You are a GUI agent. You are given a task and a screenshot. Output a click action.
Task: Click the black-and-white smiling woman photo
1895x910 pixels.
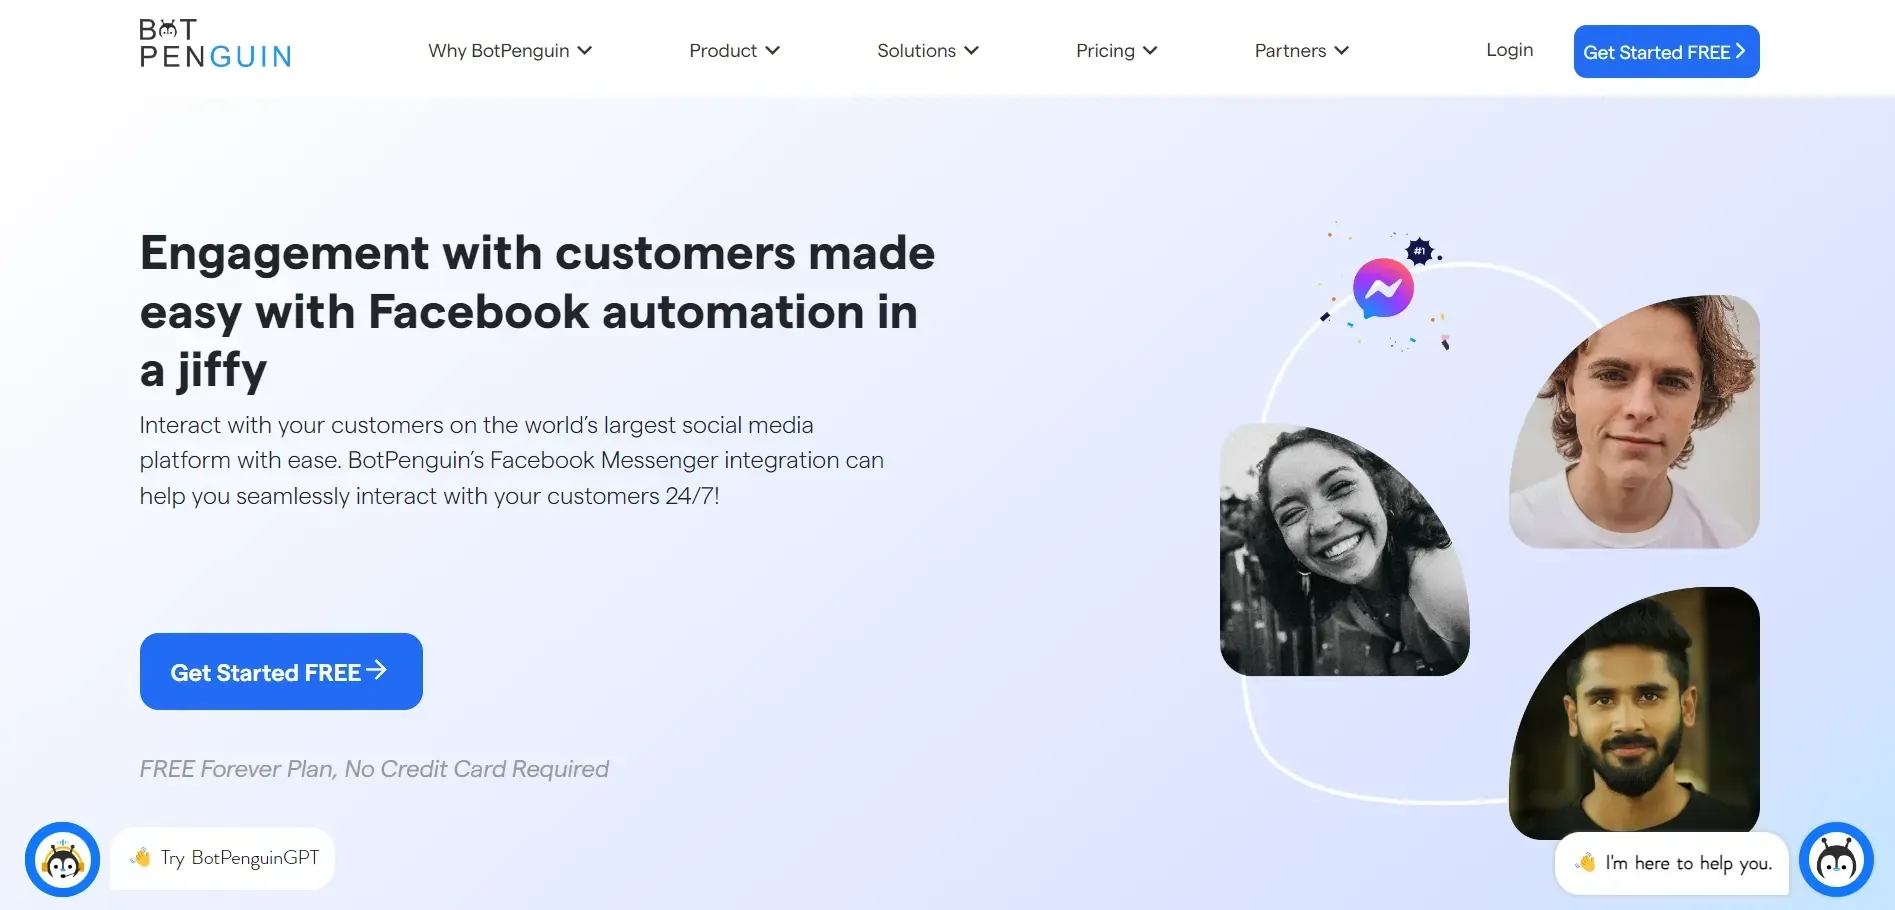pos(1344,549)
